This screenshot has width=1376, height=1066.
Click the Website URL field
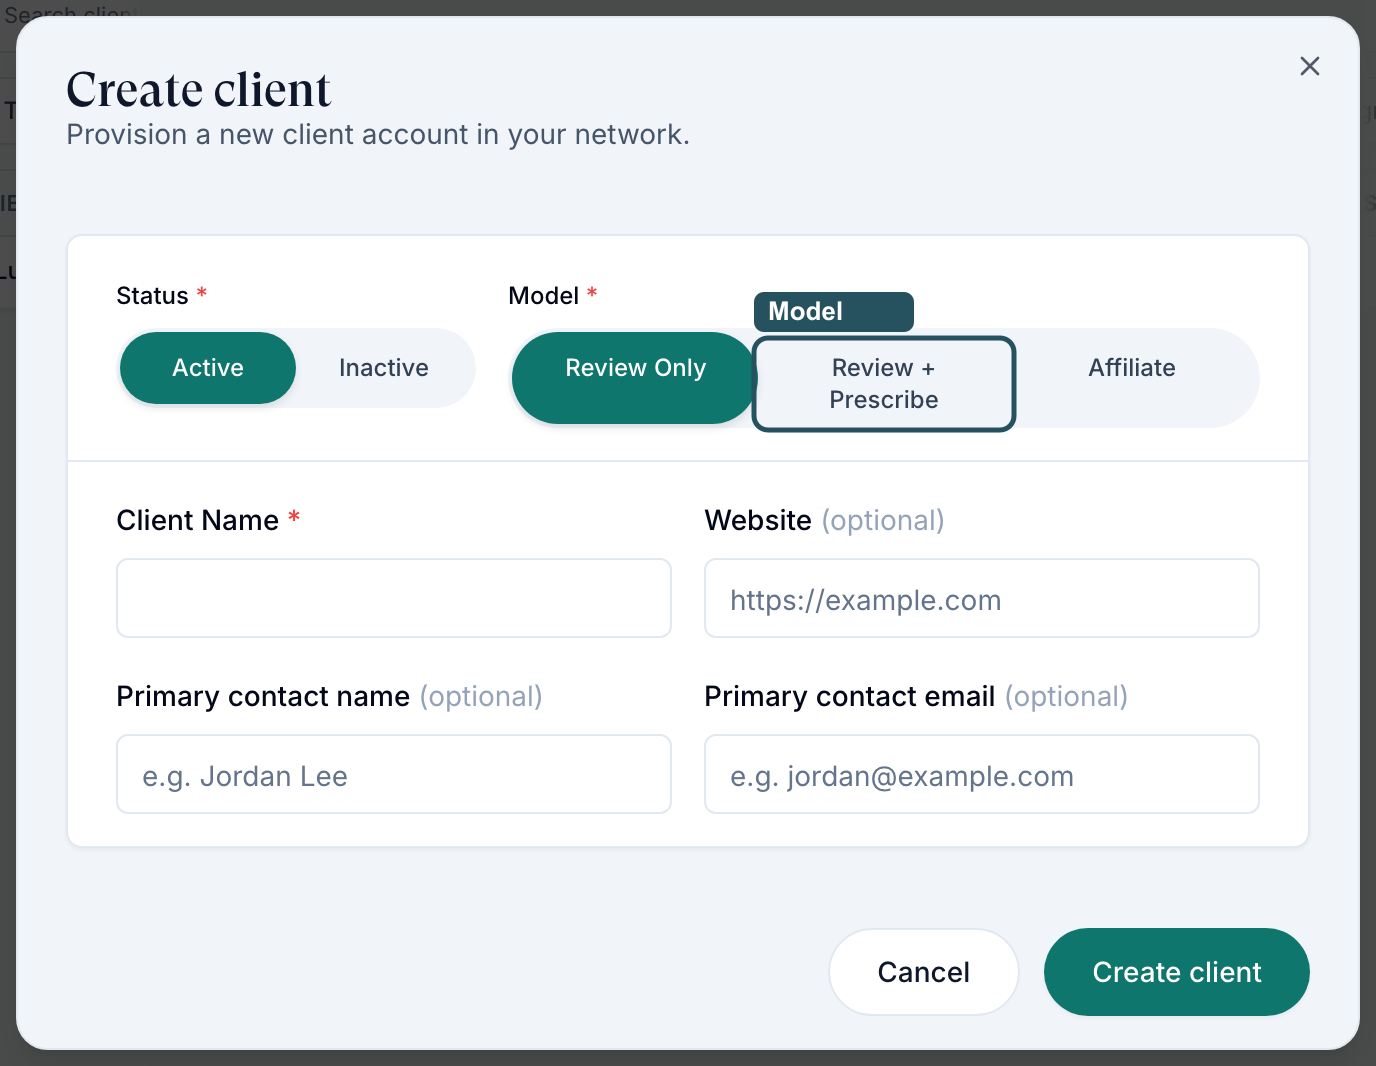pyautogui.click(x=982, y=598)
